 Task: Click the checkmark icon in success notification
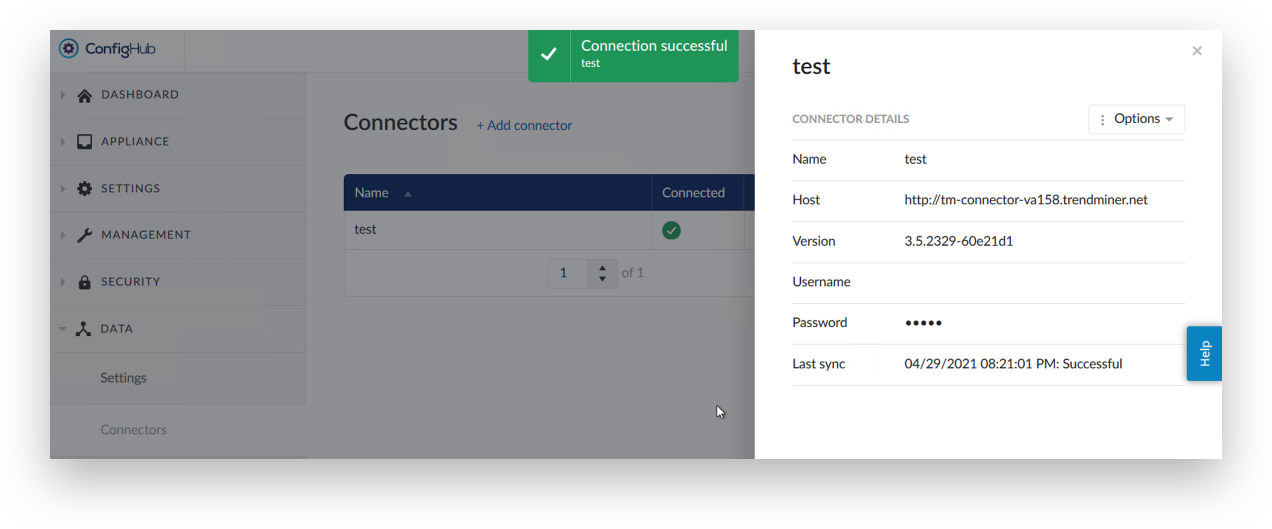click(x=549, y=55)
